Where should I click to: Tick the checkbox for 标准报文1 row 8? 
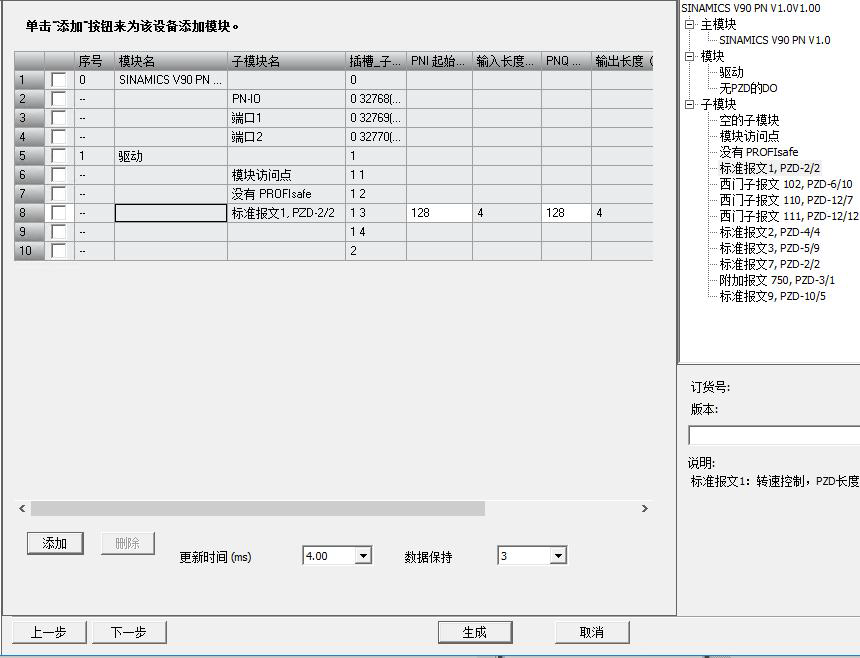coord(59,213)
